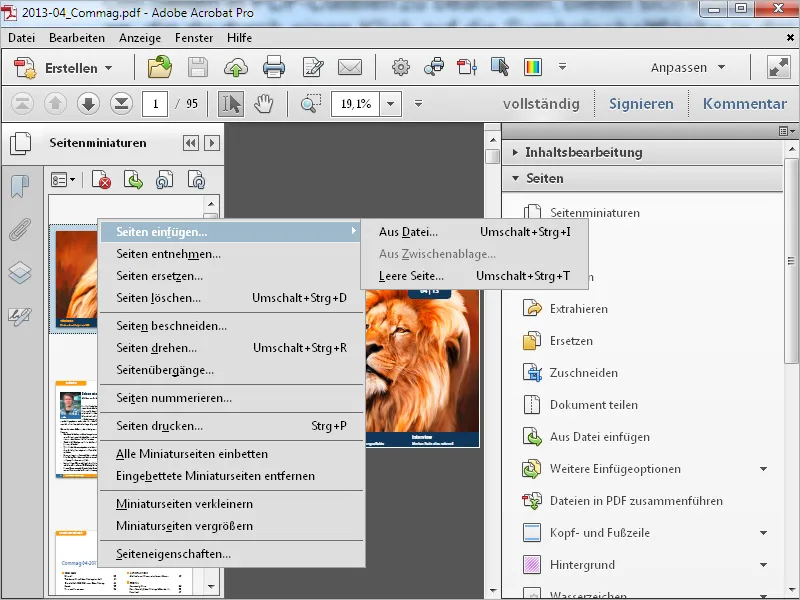The image size is (800, 600).
Task: Go to previous page arrow
Action: (x=55, y=104)
